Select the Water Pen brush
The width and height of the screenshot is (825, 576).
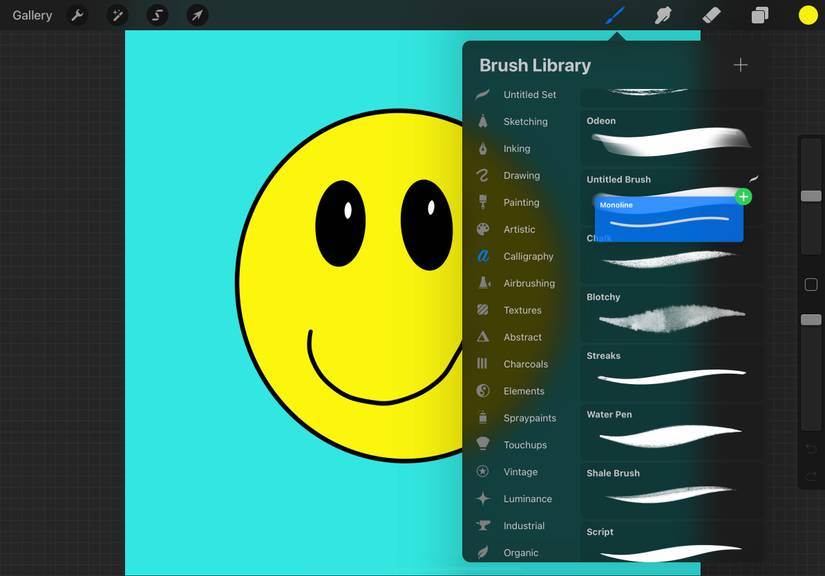click(x=671, y=431)
